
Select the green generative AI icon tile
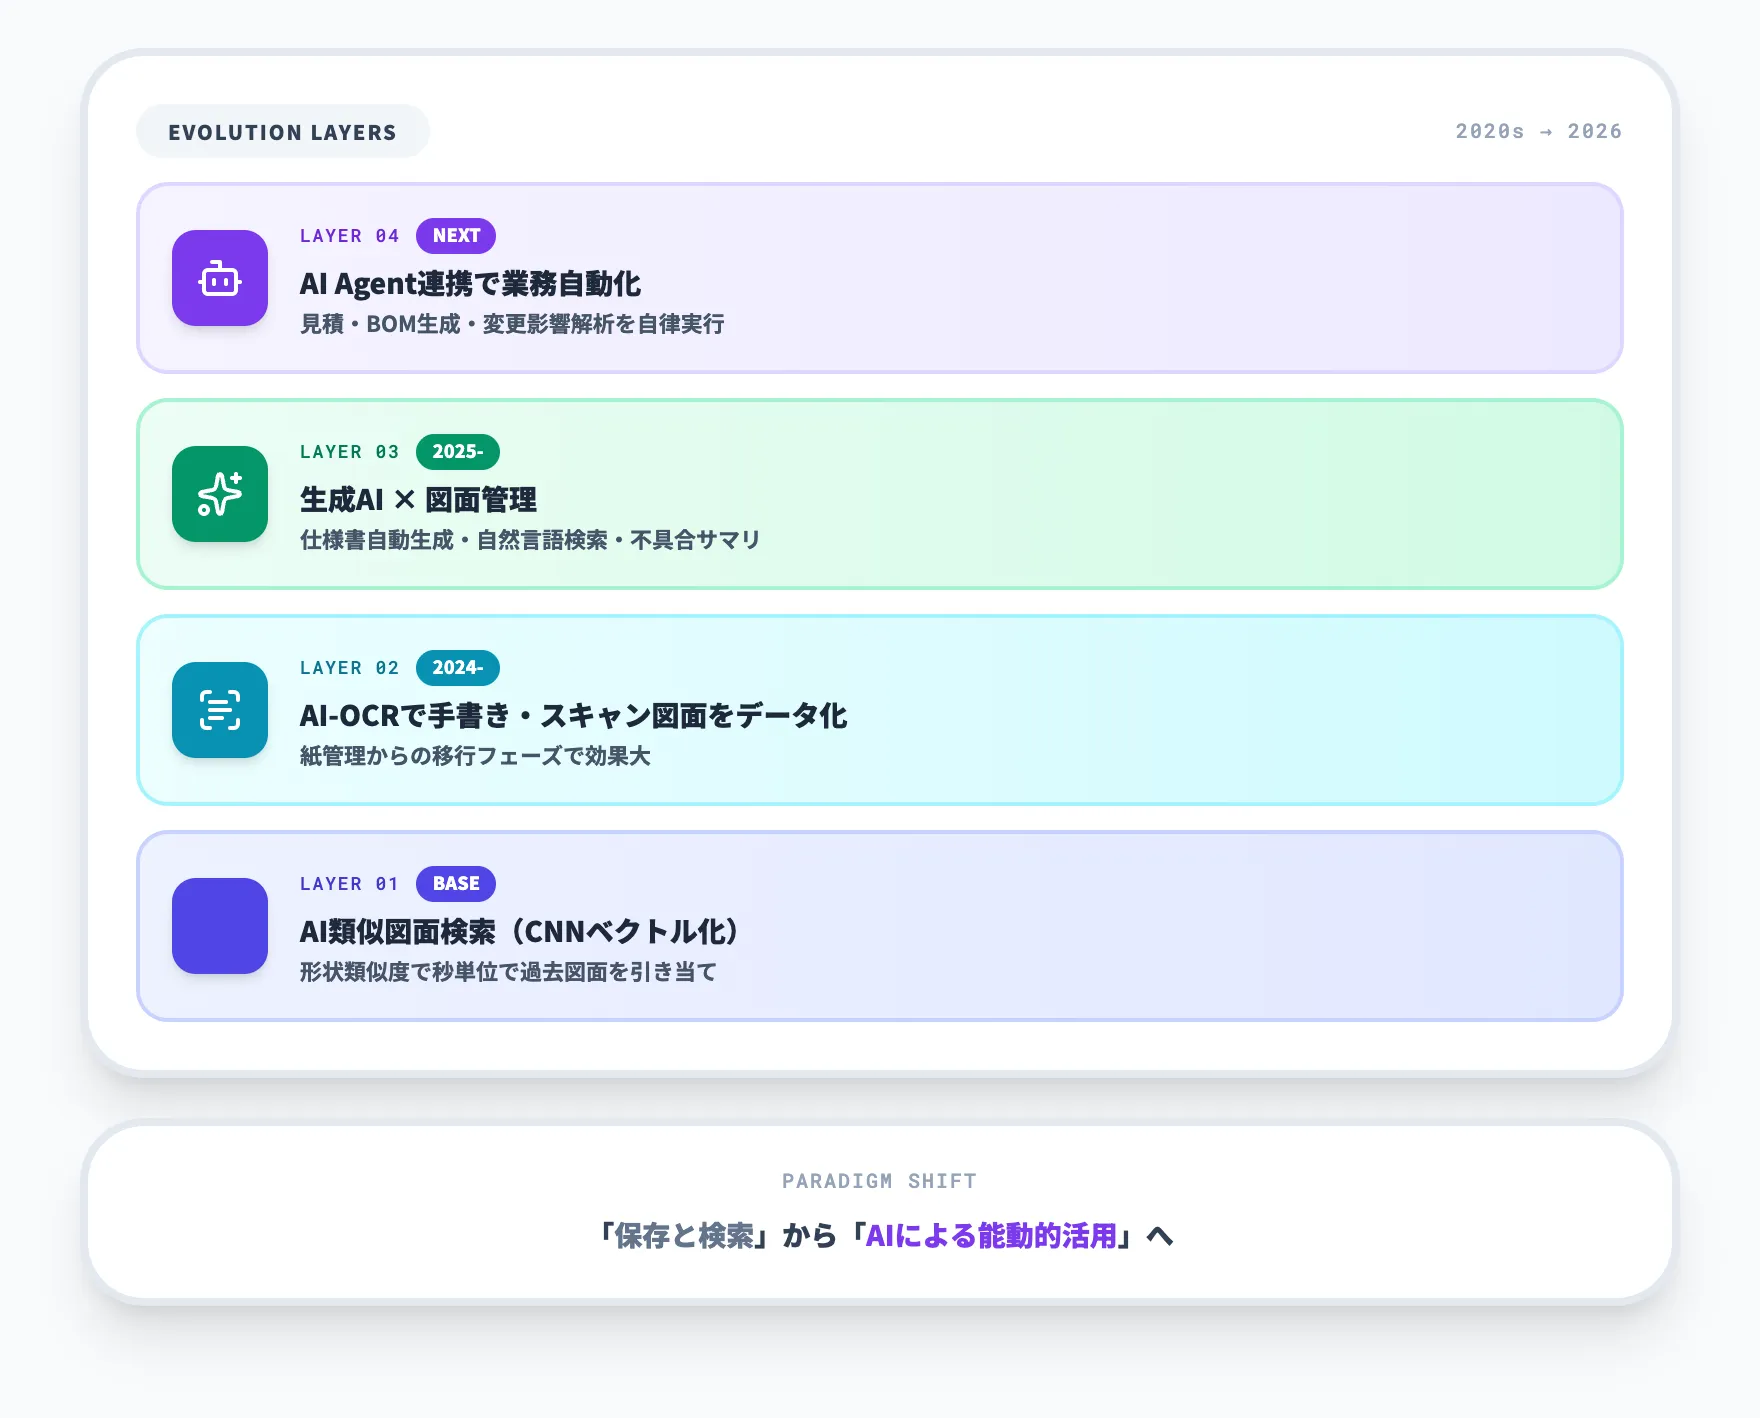[220, 495]
